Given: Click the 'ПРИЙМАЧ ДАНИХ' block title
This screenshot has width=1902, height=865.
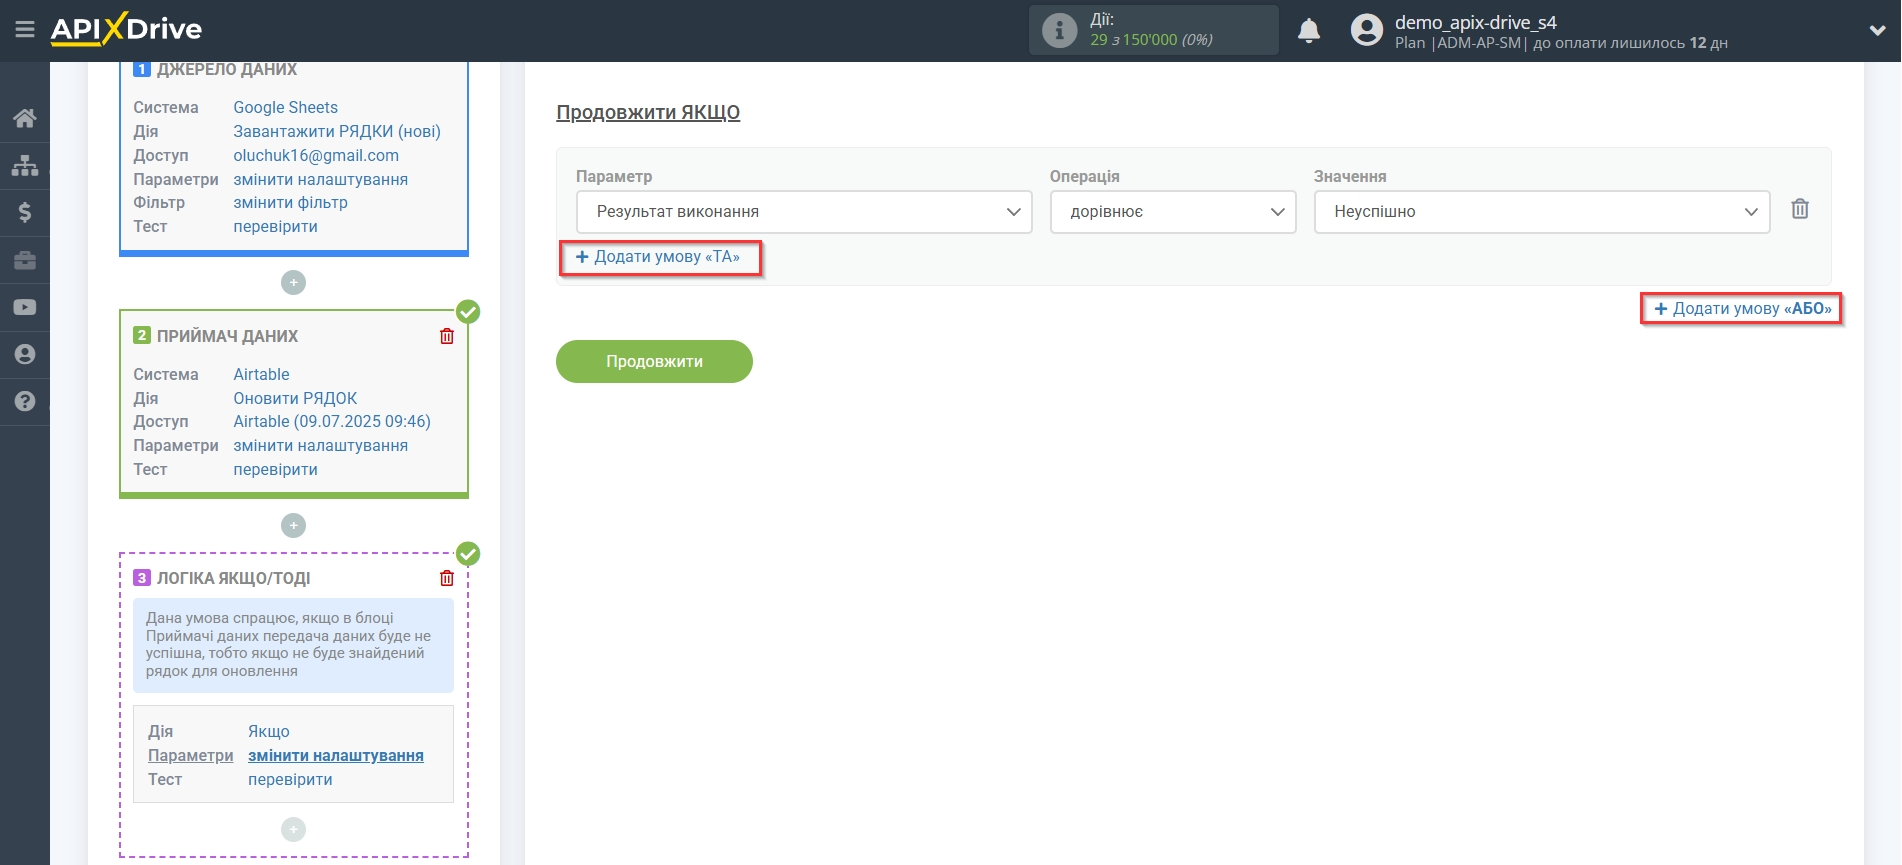Looking at the screenshot, I should coord(227,336).
